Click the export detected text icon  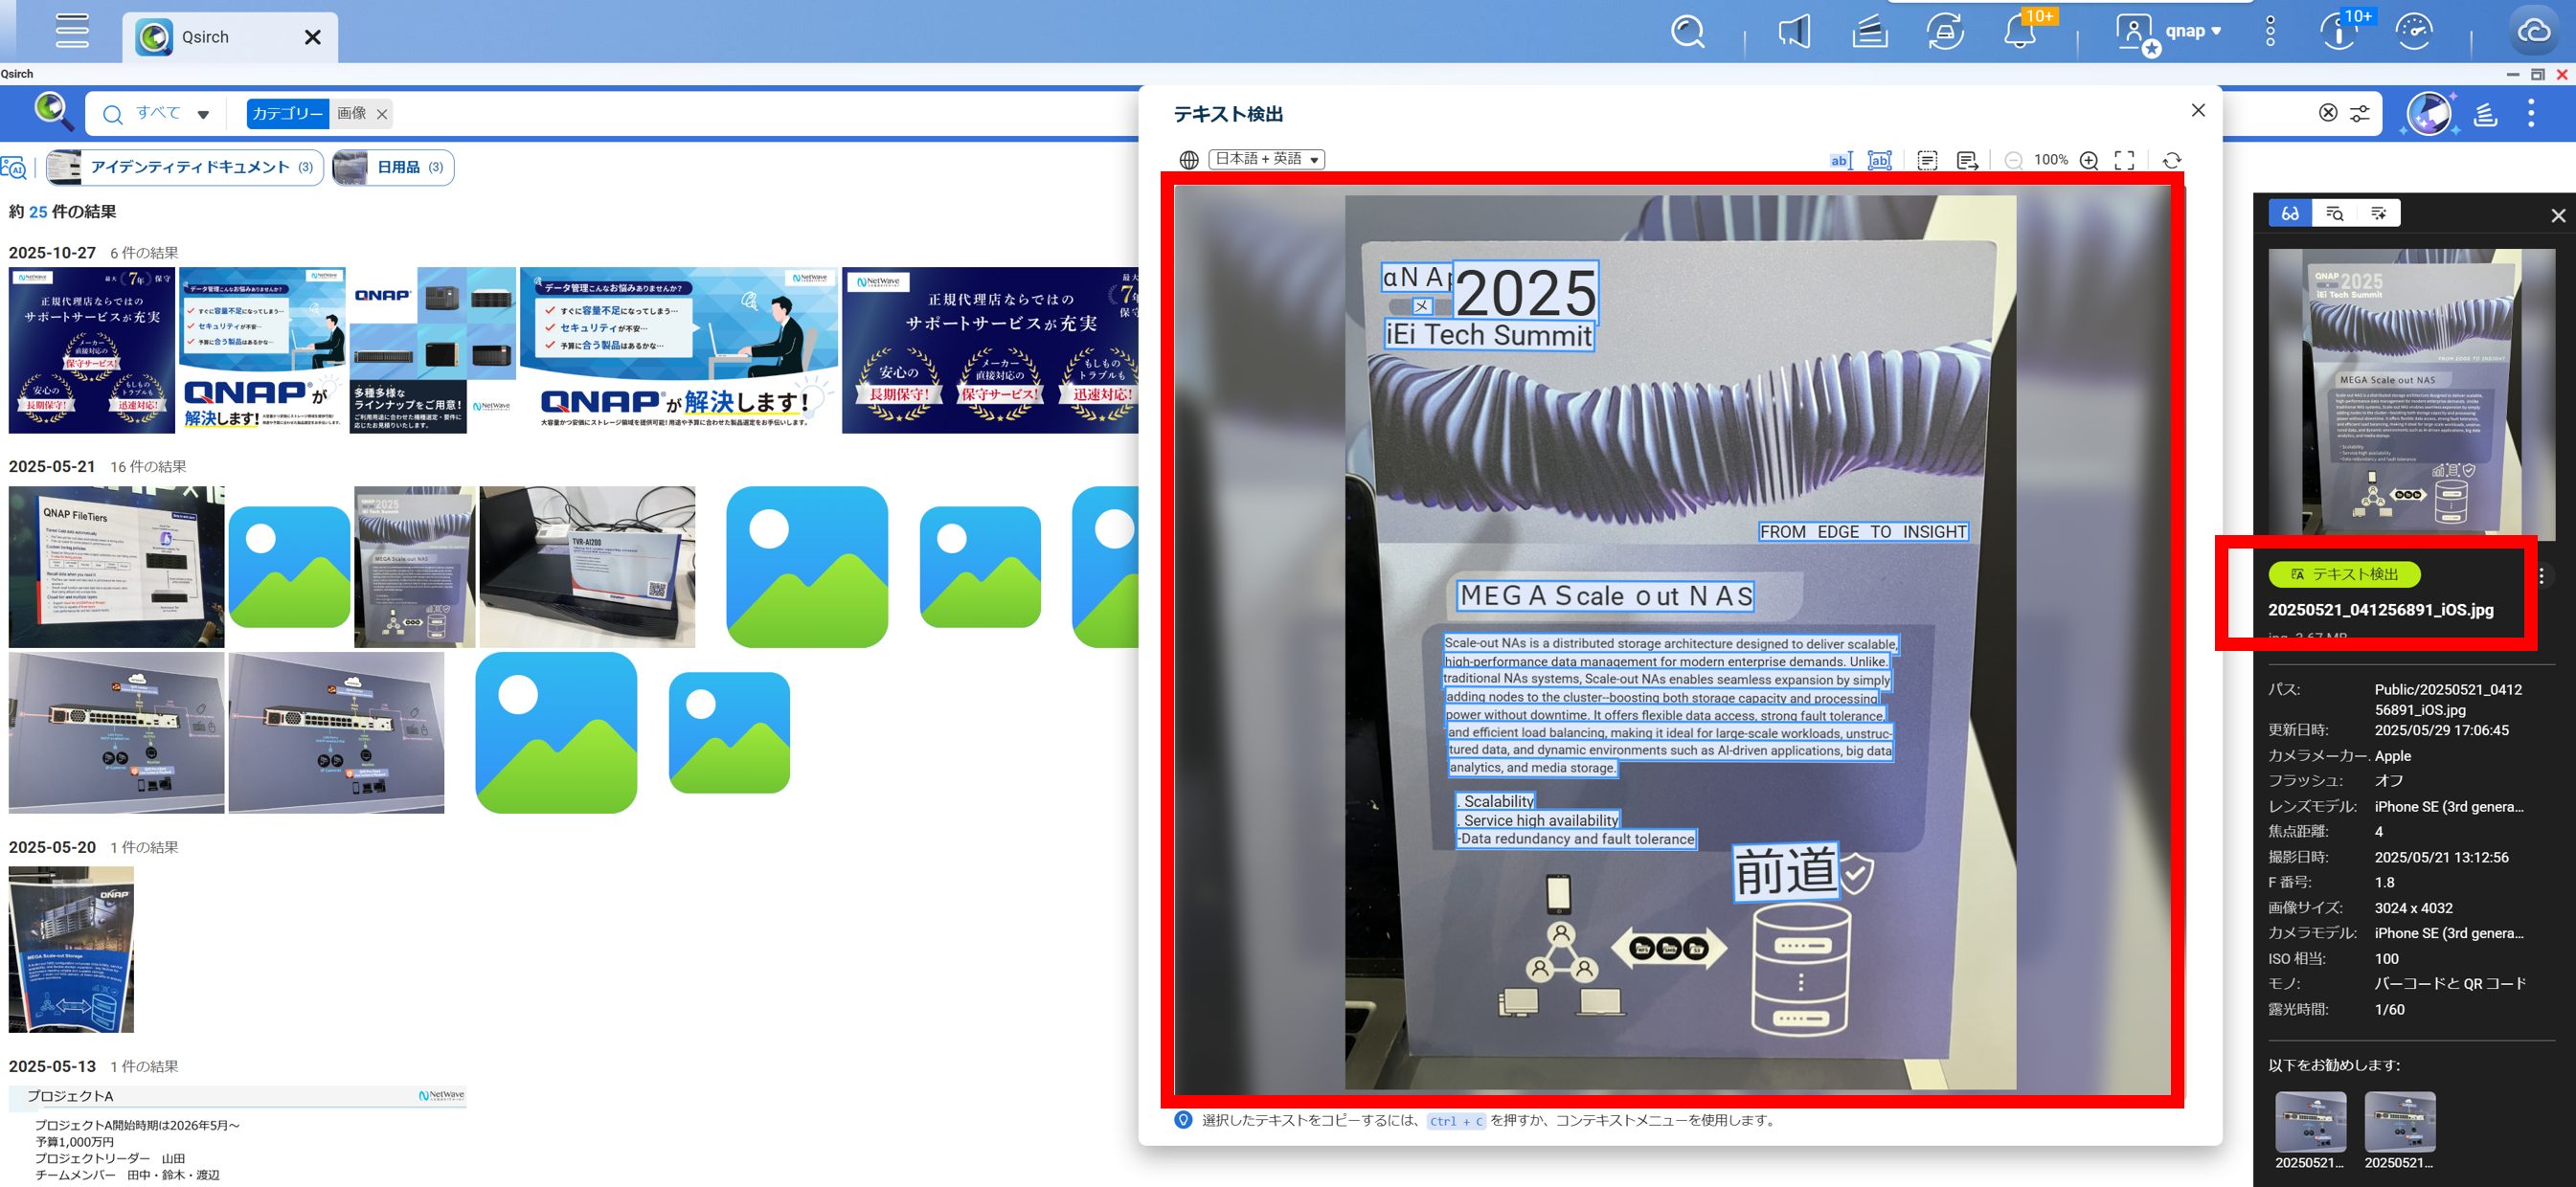pyautogui.click(x=1967, y=160)
